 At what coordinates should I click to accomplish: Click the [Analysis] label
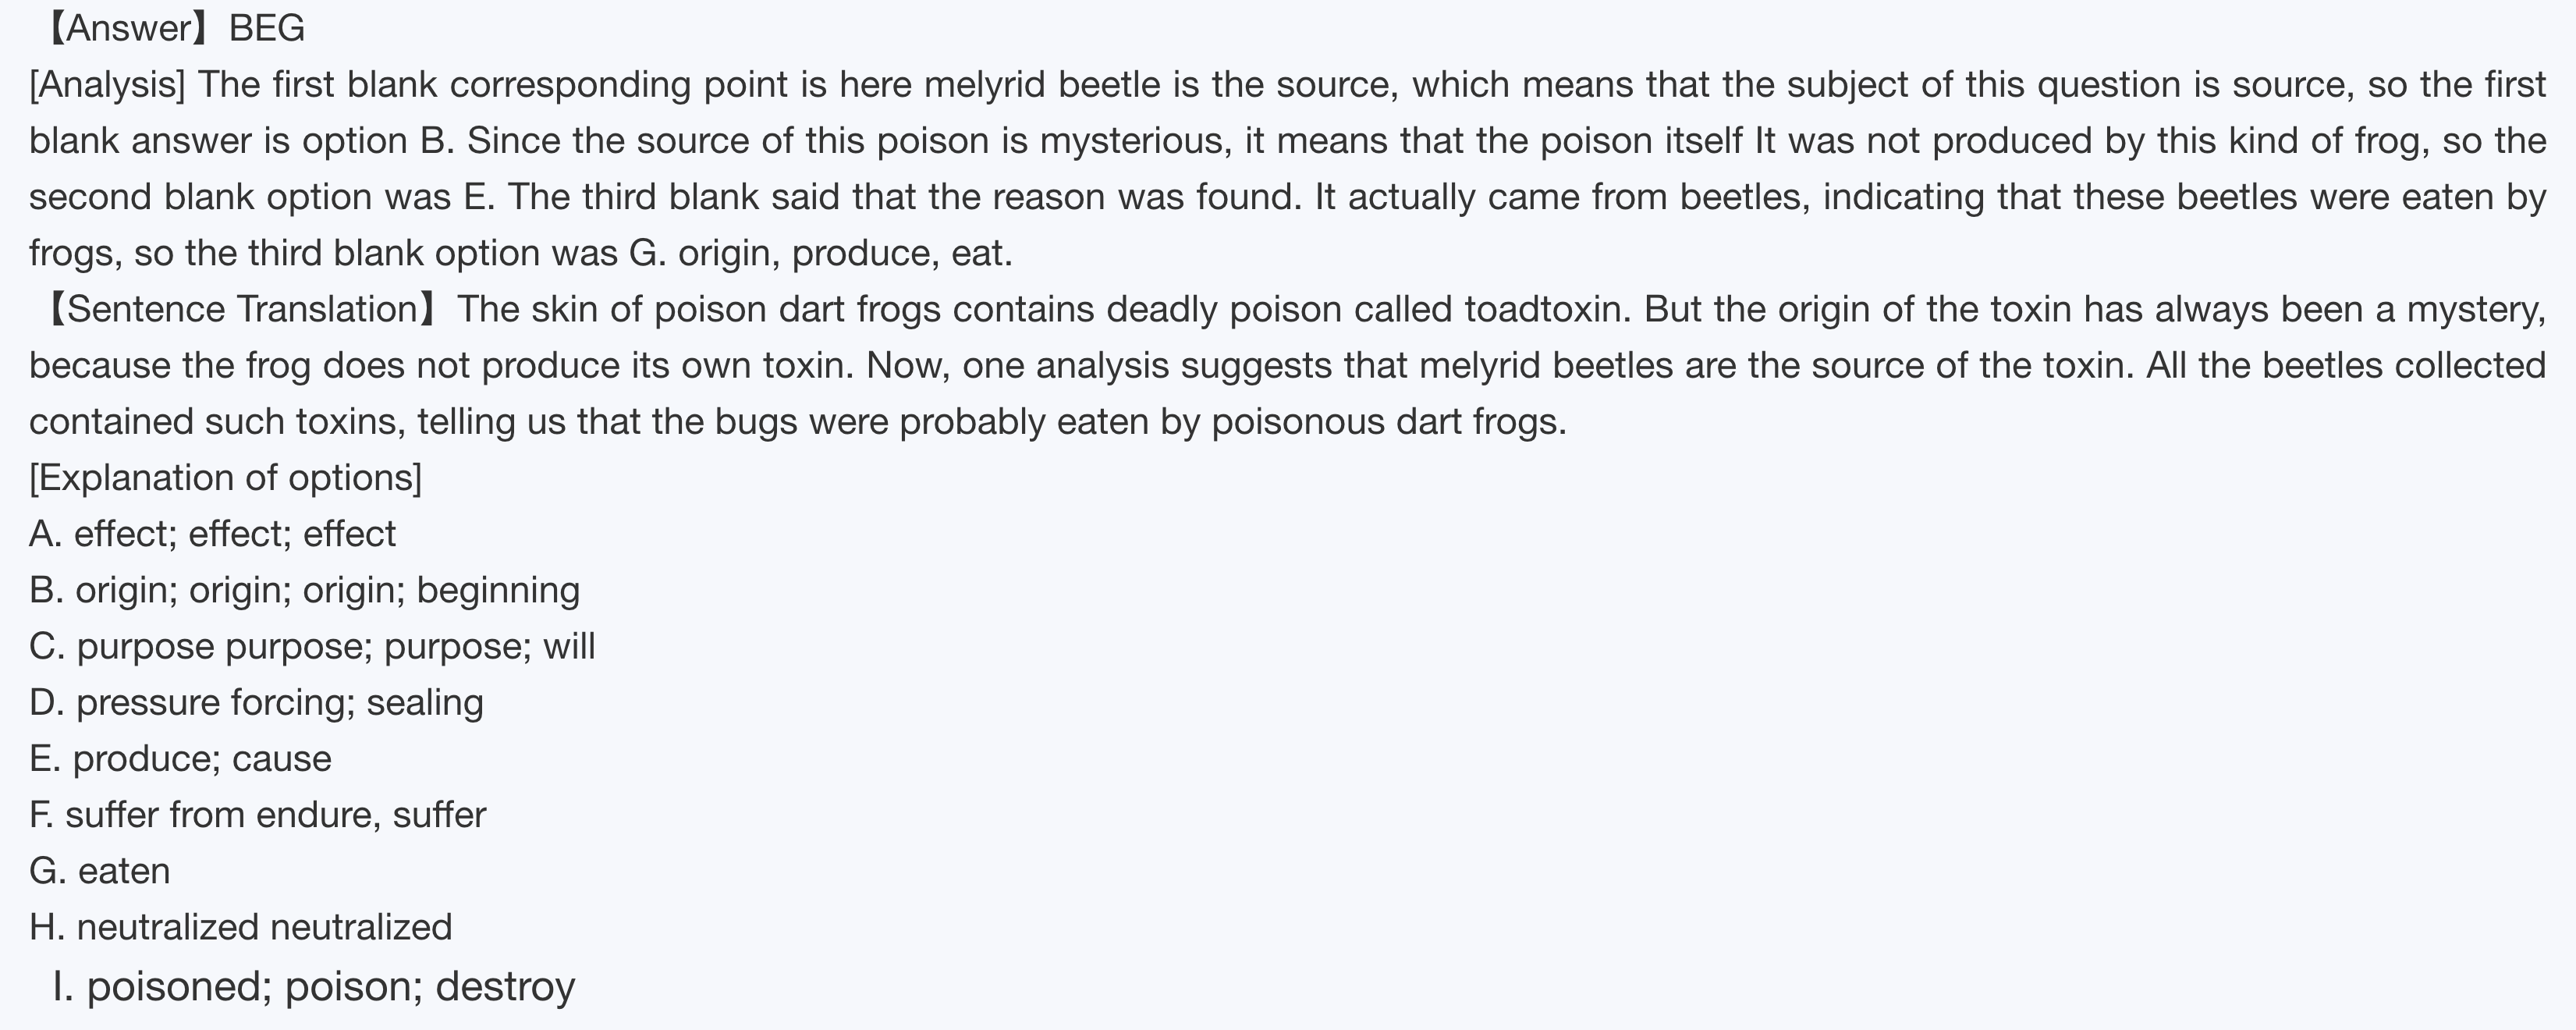(107, 85)
